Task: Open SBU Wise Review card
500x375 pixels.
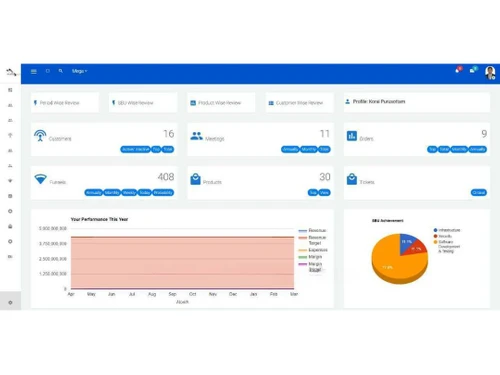Action: (143, 103)
